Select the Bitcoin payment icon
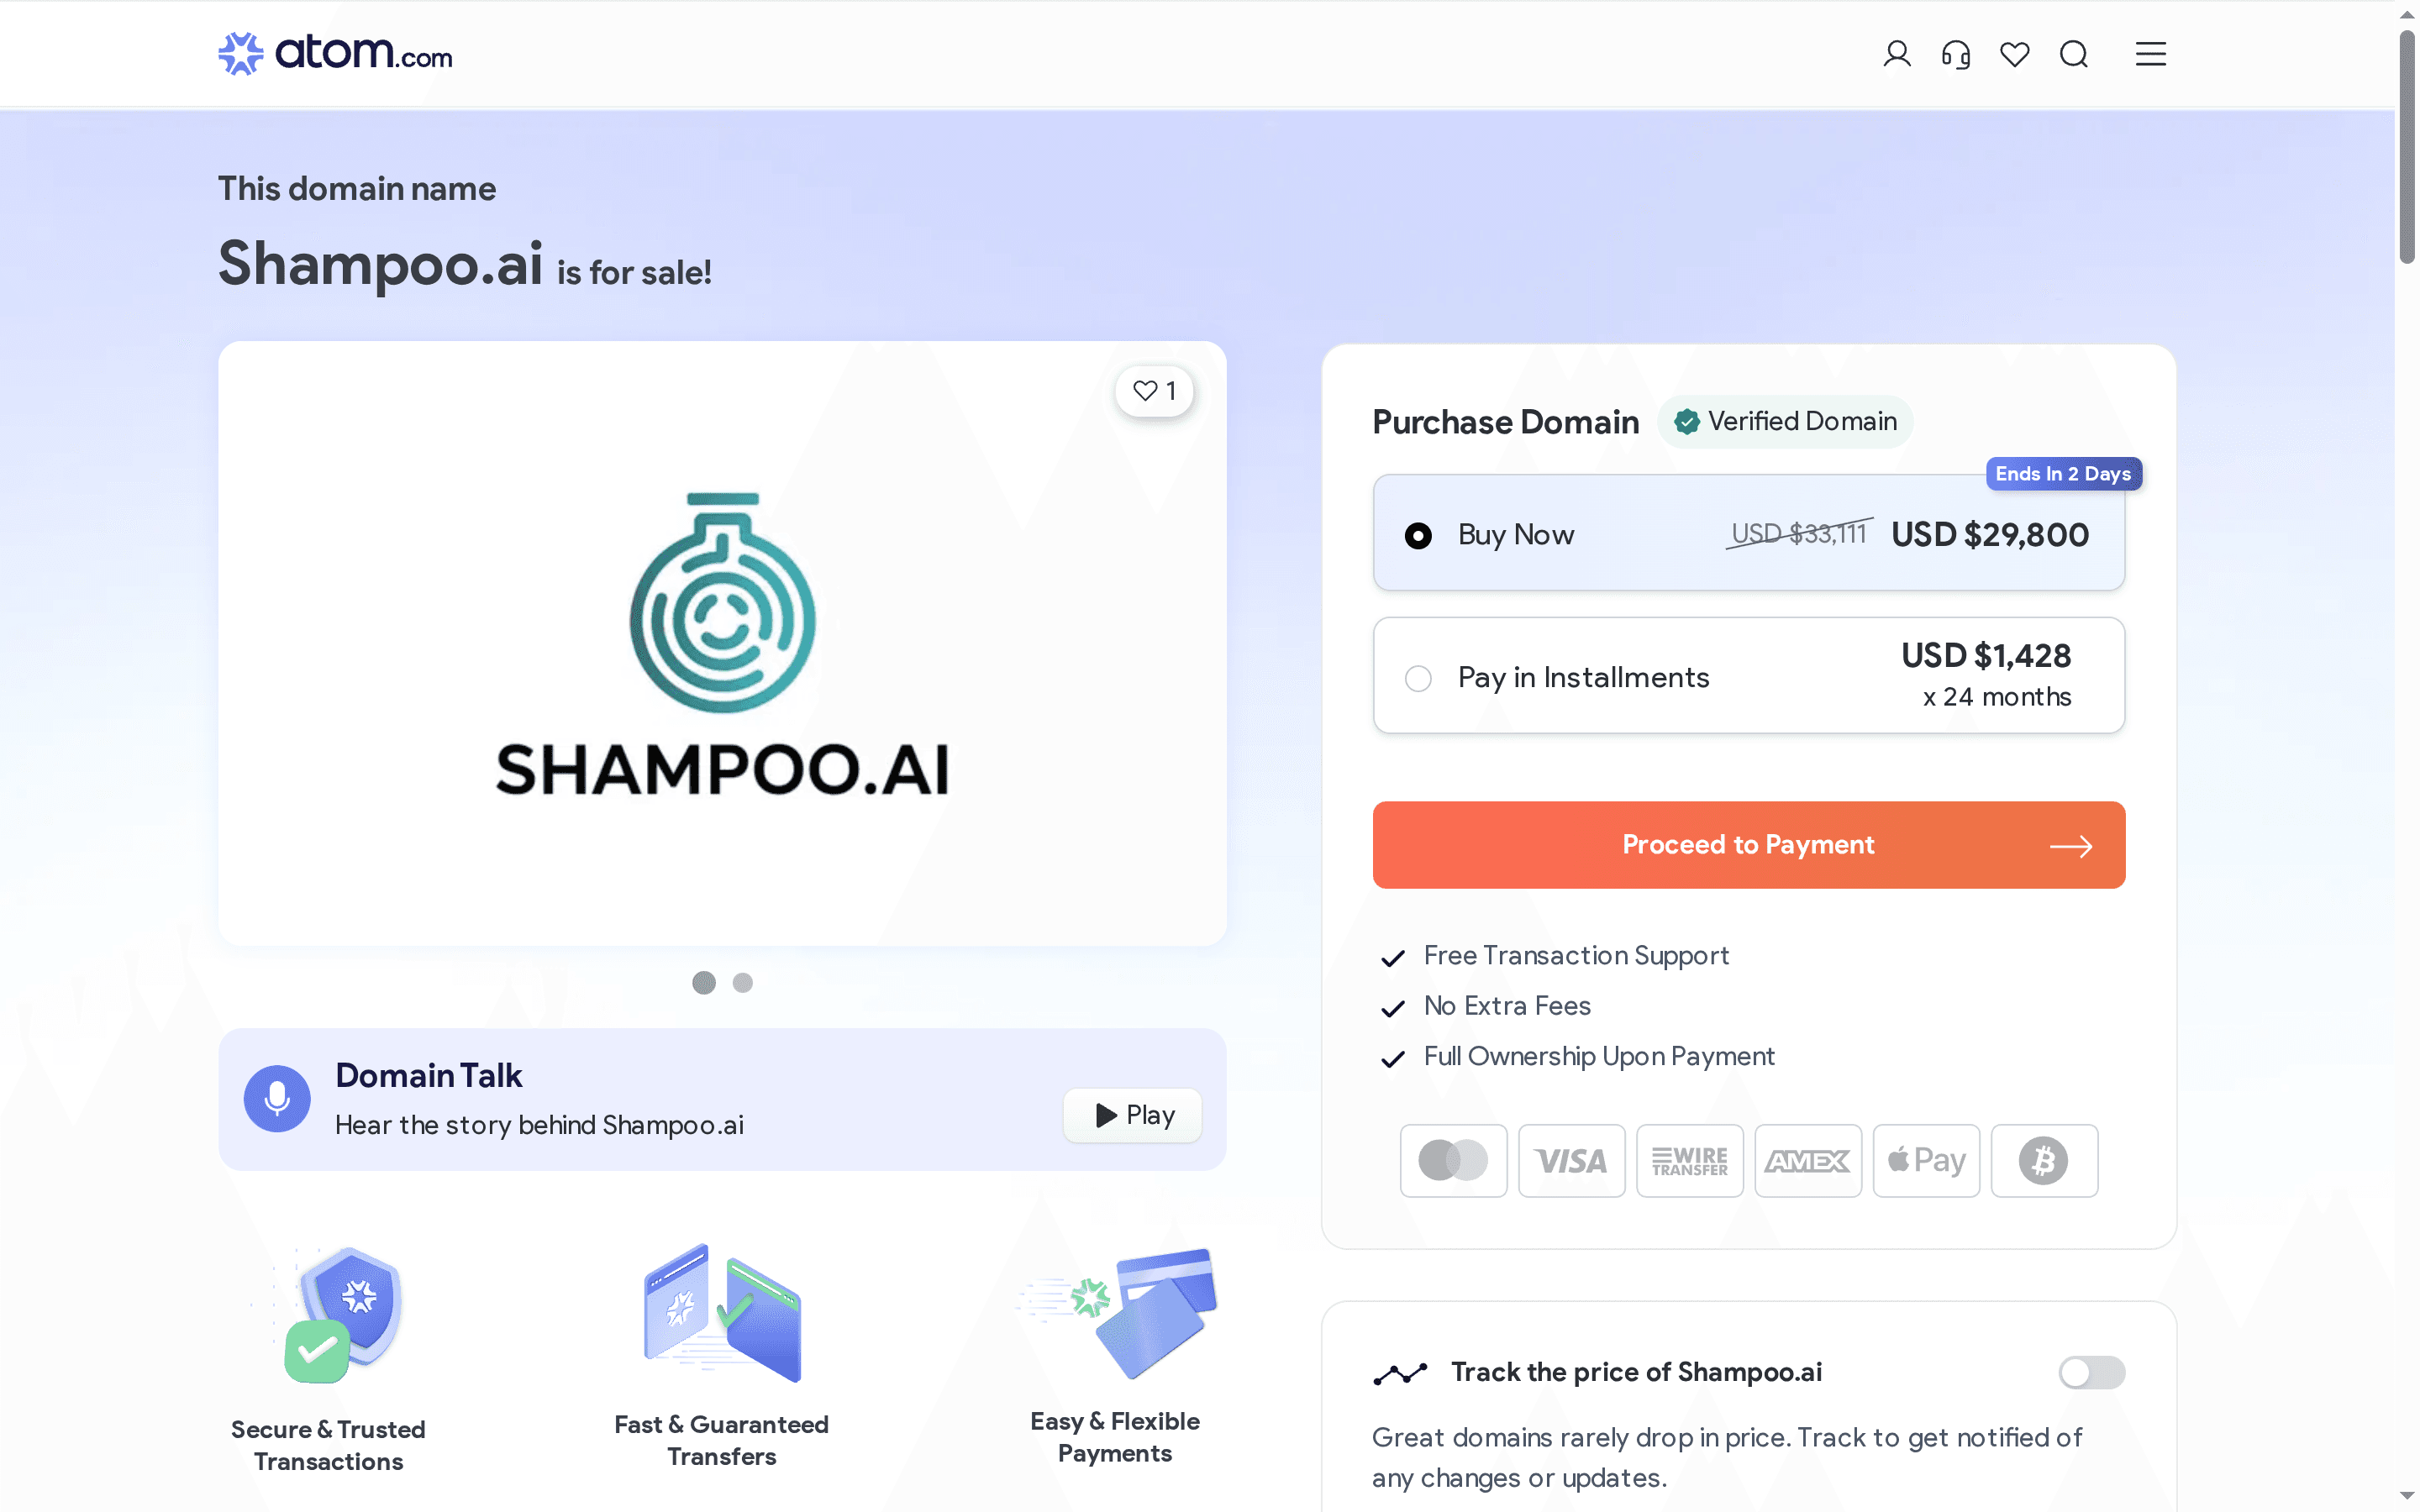The height and width of the screenshot is (1512, 2420). 2043,1160
